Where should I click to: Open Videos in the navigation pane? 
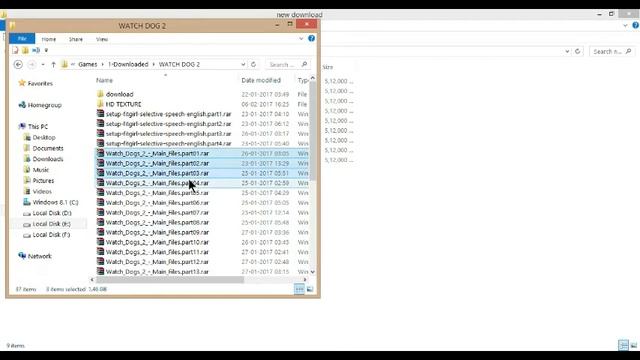coord(42,191)
